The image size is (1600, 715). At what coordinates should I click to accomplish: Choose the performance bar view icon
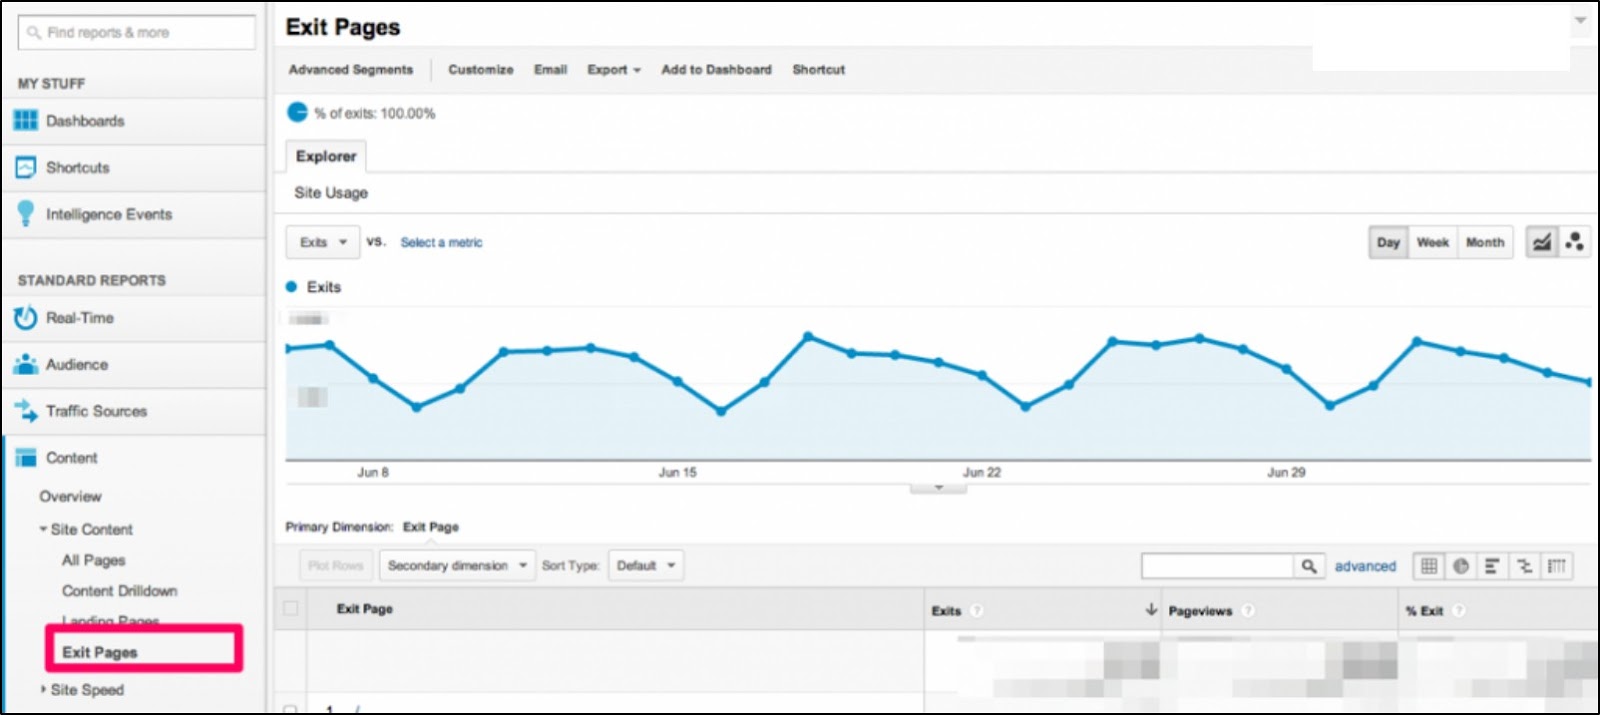click(x=1492, y=566)
